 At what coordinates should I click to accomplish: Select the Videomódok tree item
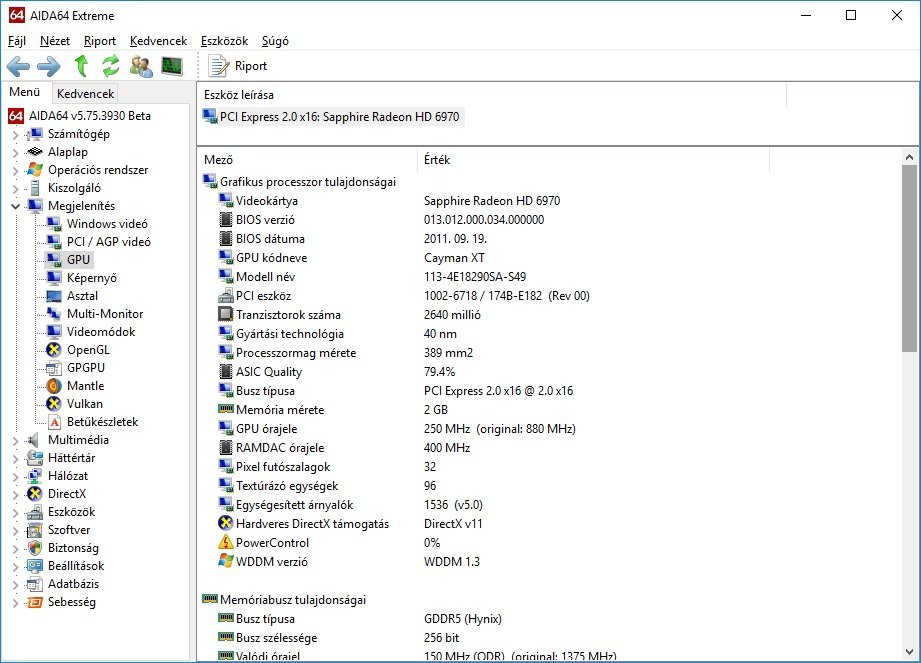[101, 332]
